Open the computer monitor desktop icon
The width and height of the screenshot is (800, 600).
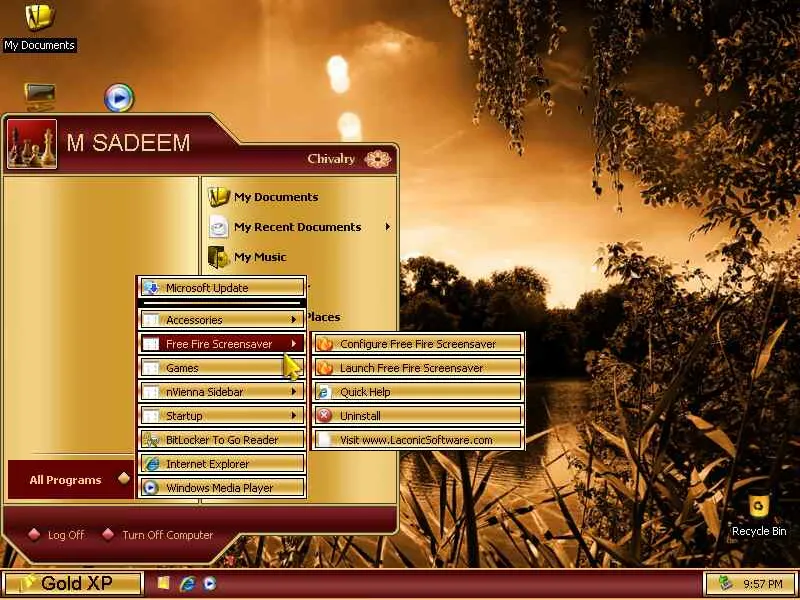point(40,97)
